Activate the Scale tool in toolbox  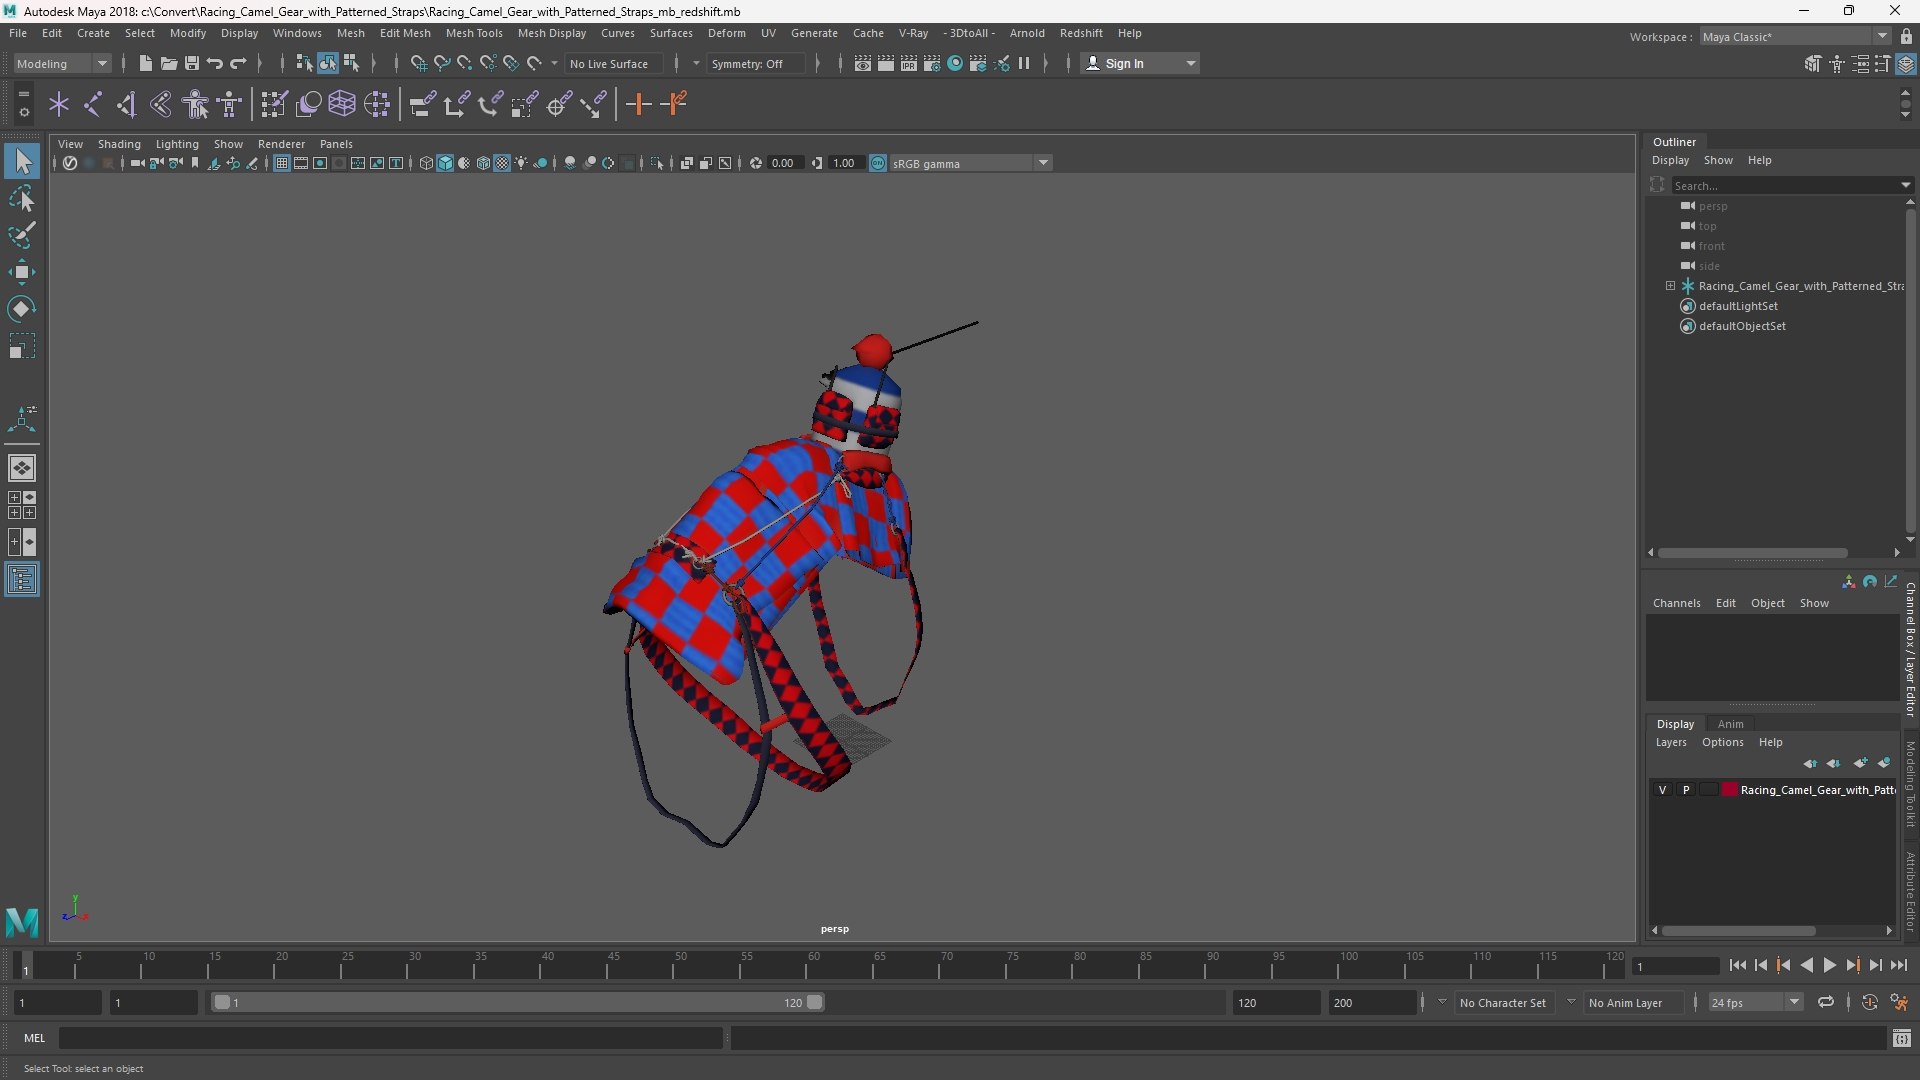point(22,346)
